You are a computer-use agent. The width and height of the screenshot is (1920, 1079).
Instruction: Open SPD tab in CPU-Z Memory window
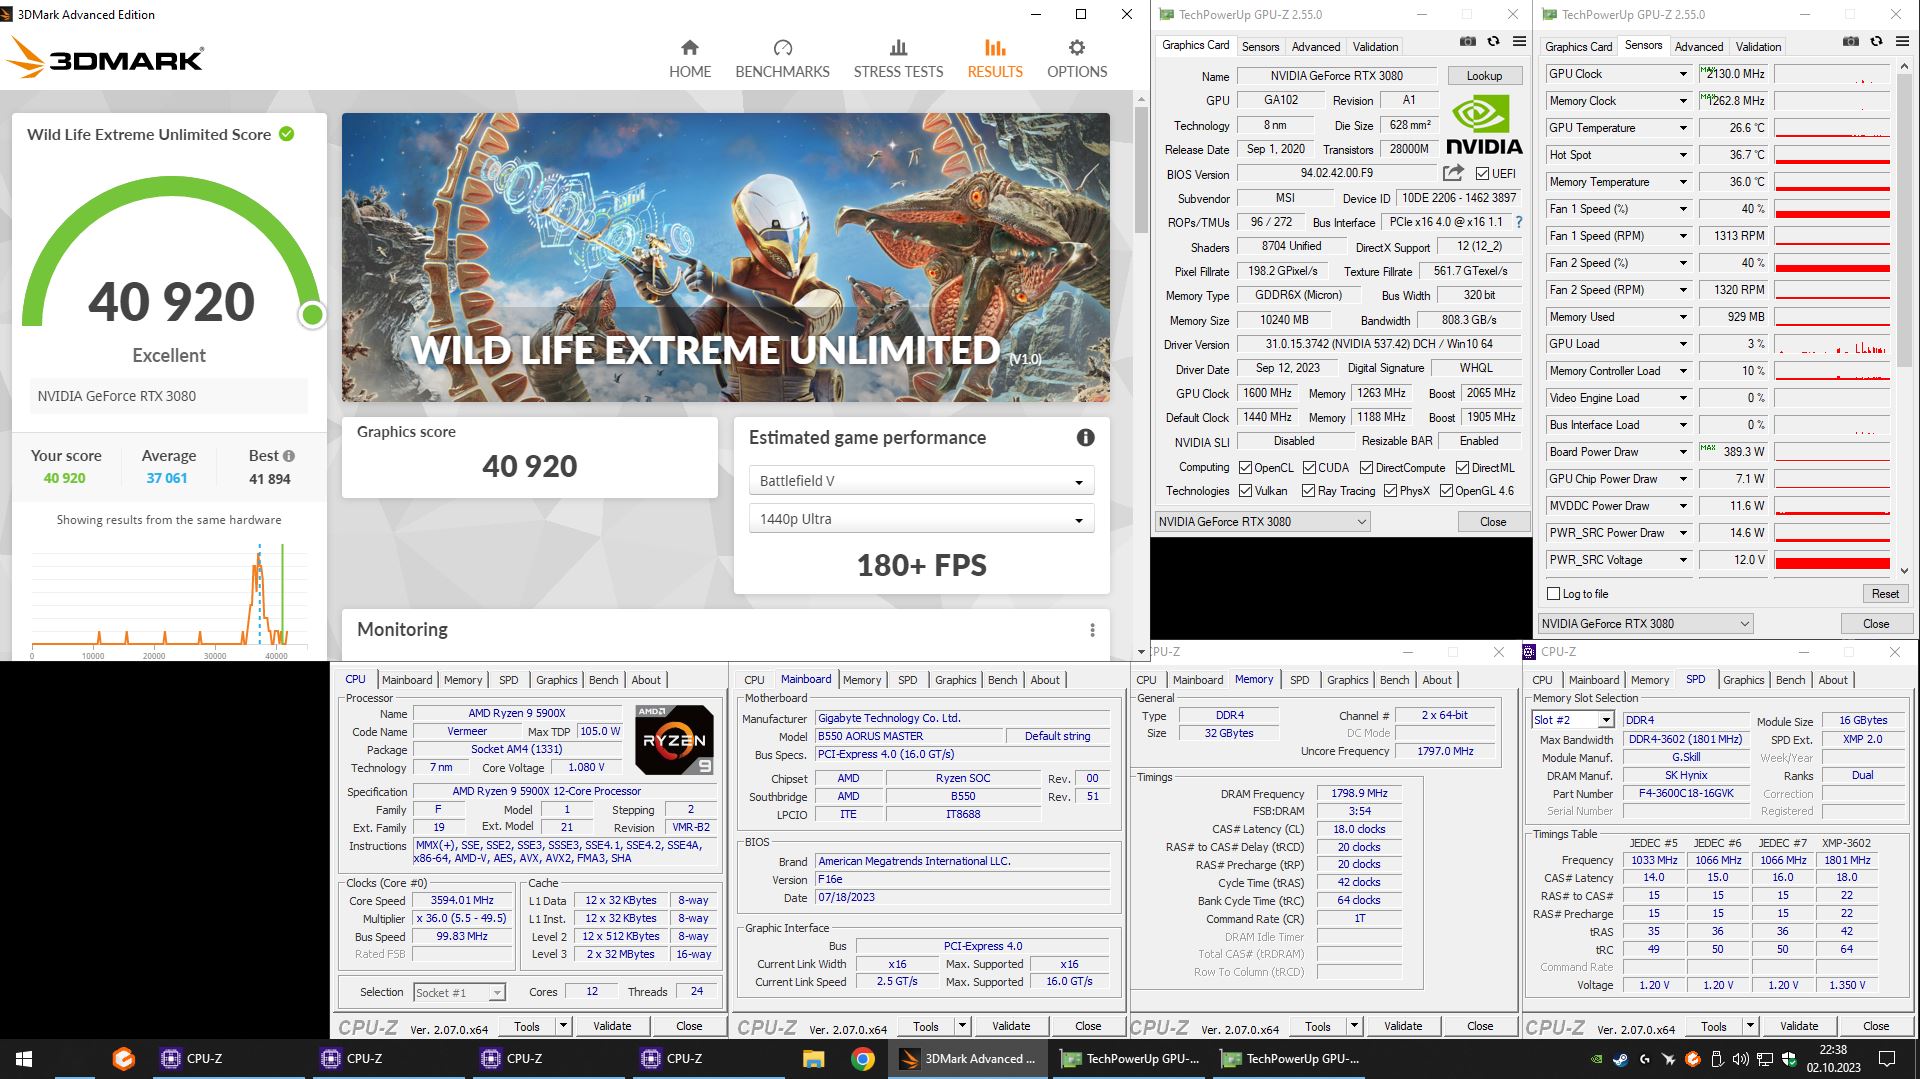[x=1299, y=680]
